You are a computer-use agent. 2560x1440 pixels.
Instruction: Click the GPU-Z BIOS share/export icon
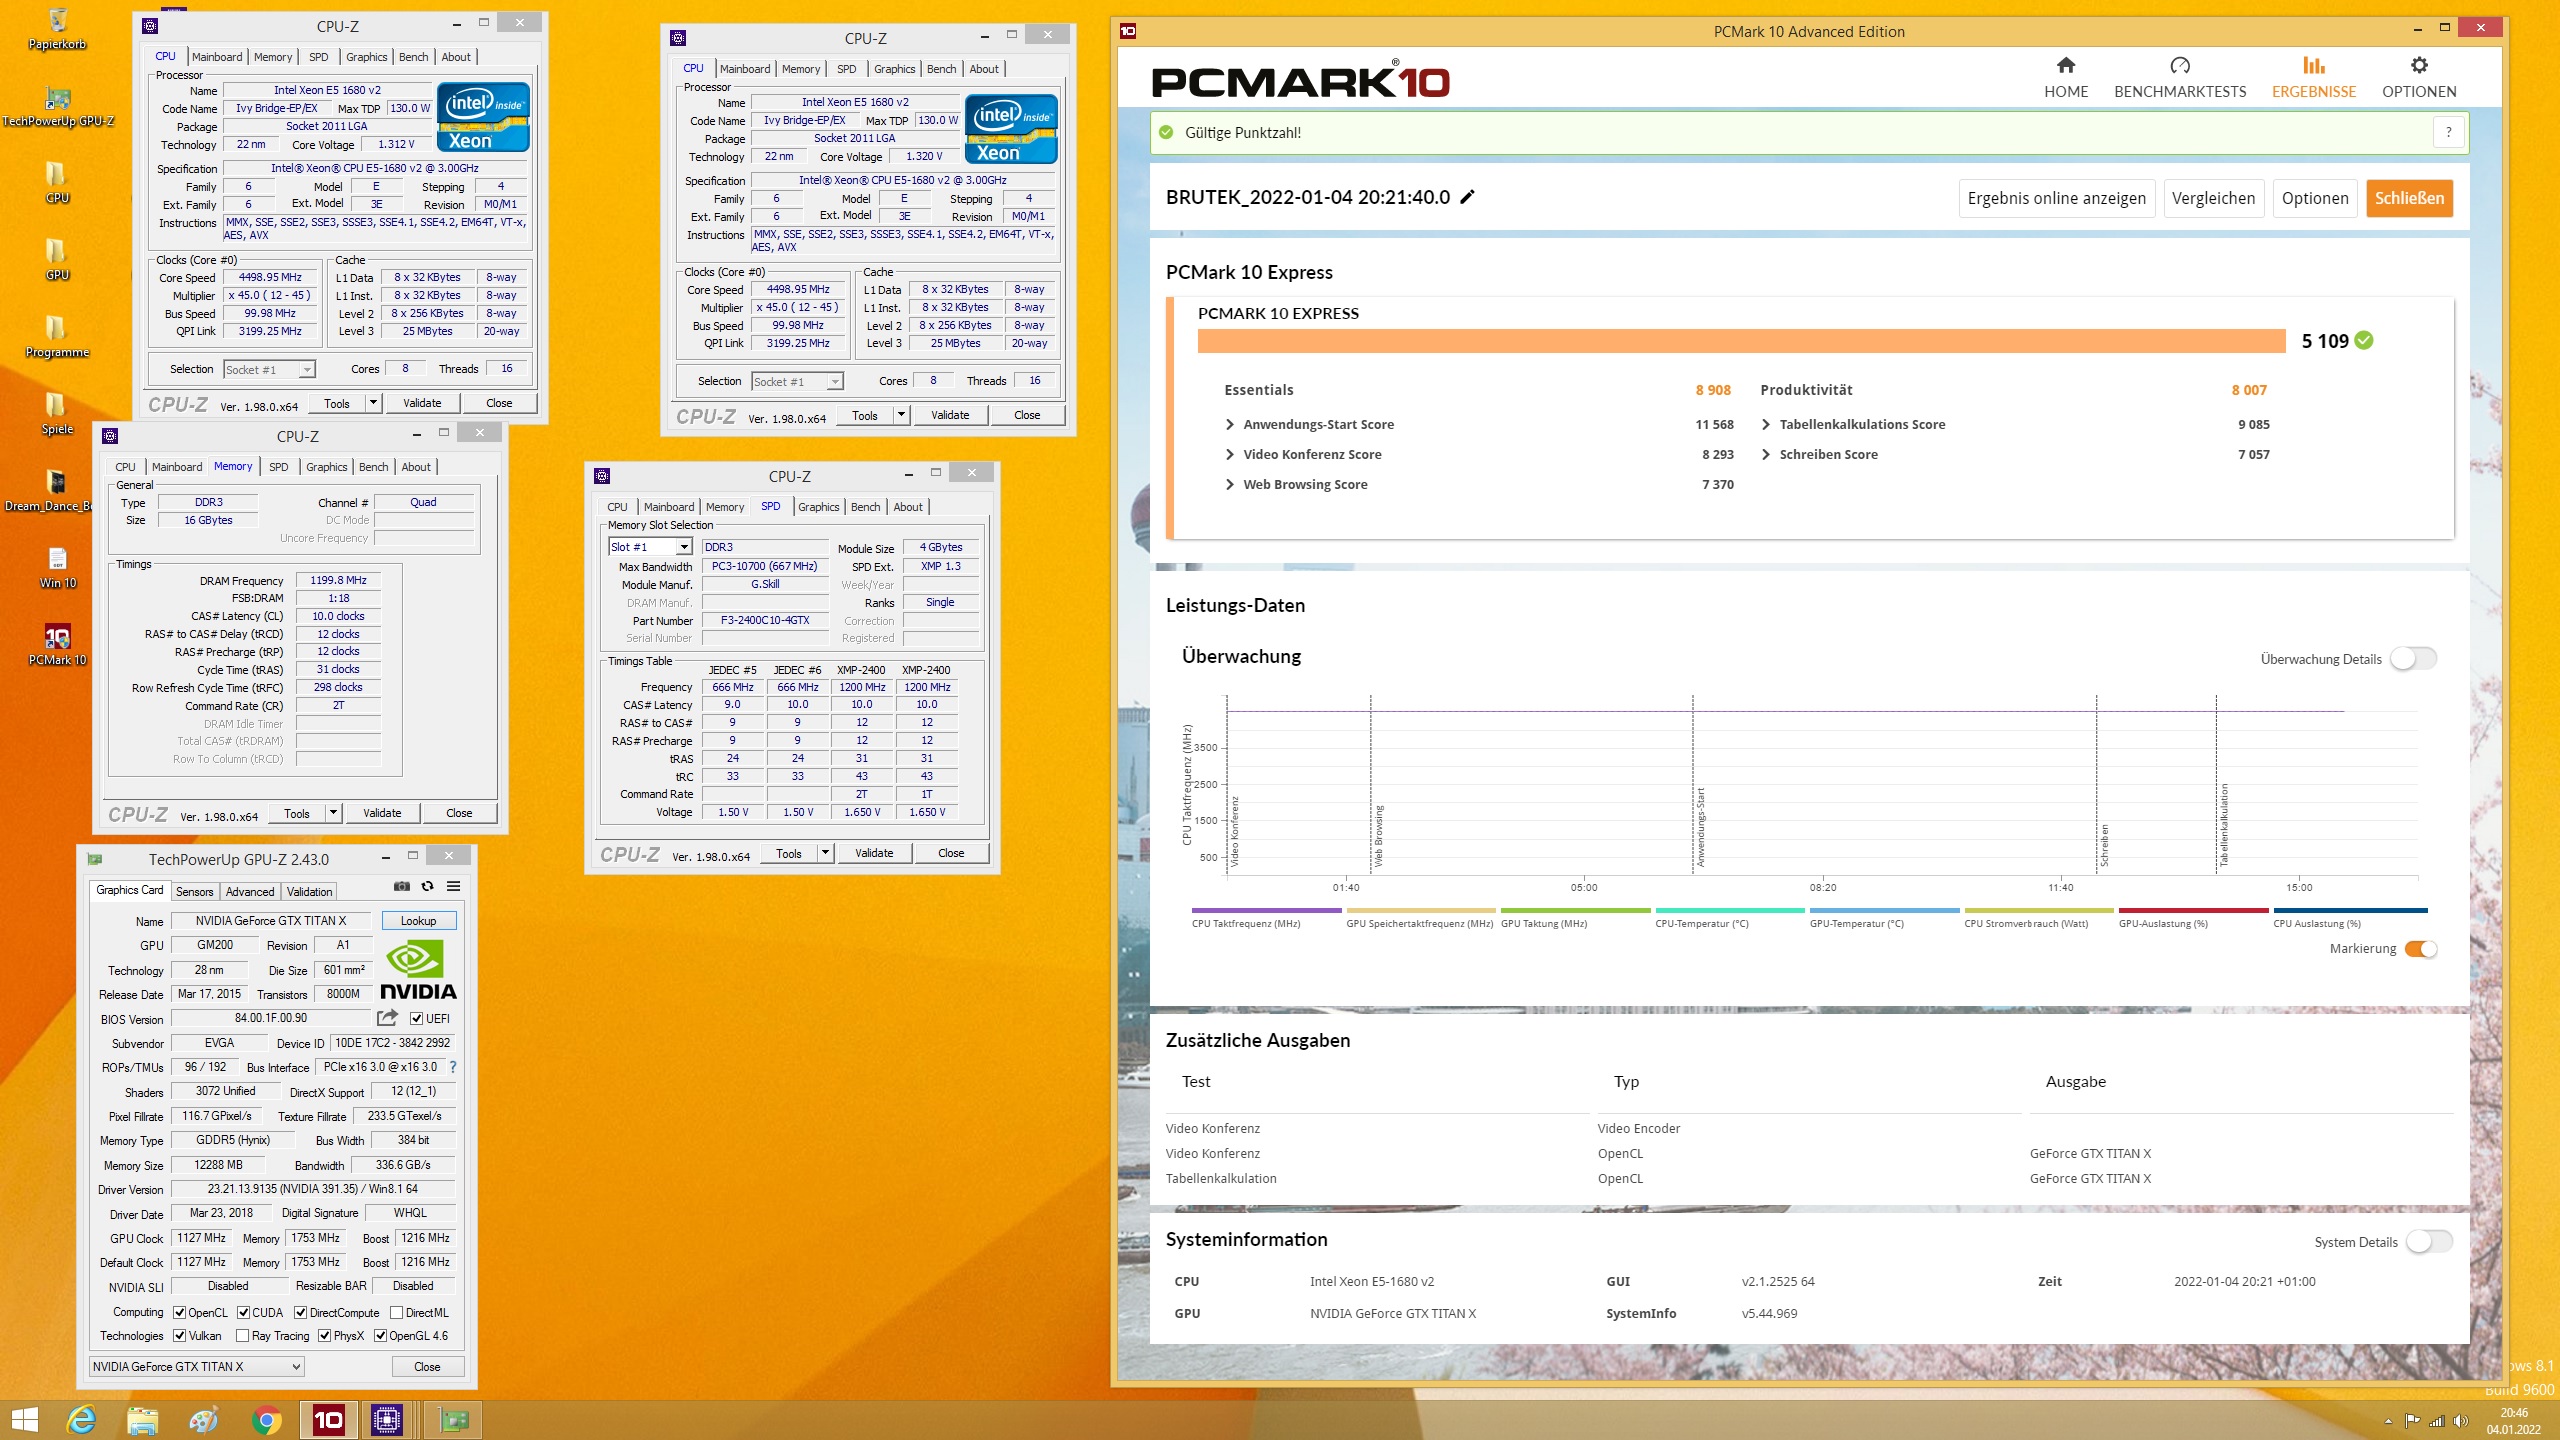pos(387,1018)
